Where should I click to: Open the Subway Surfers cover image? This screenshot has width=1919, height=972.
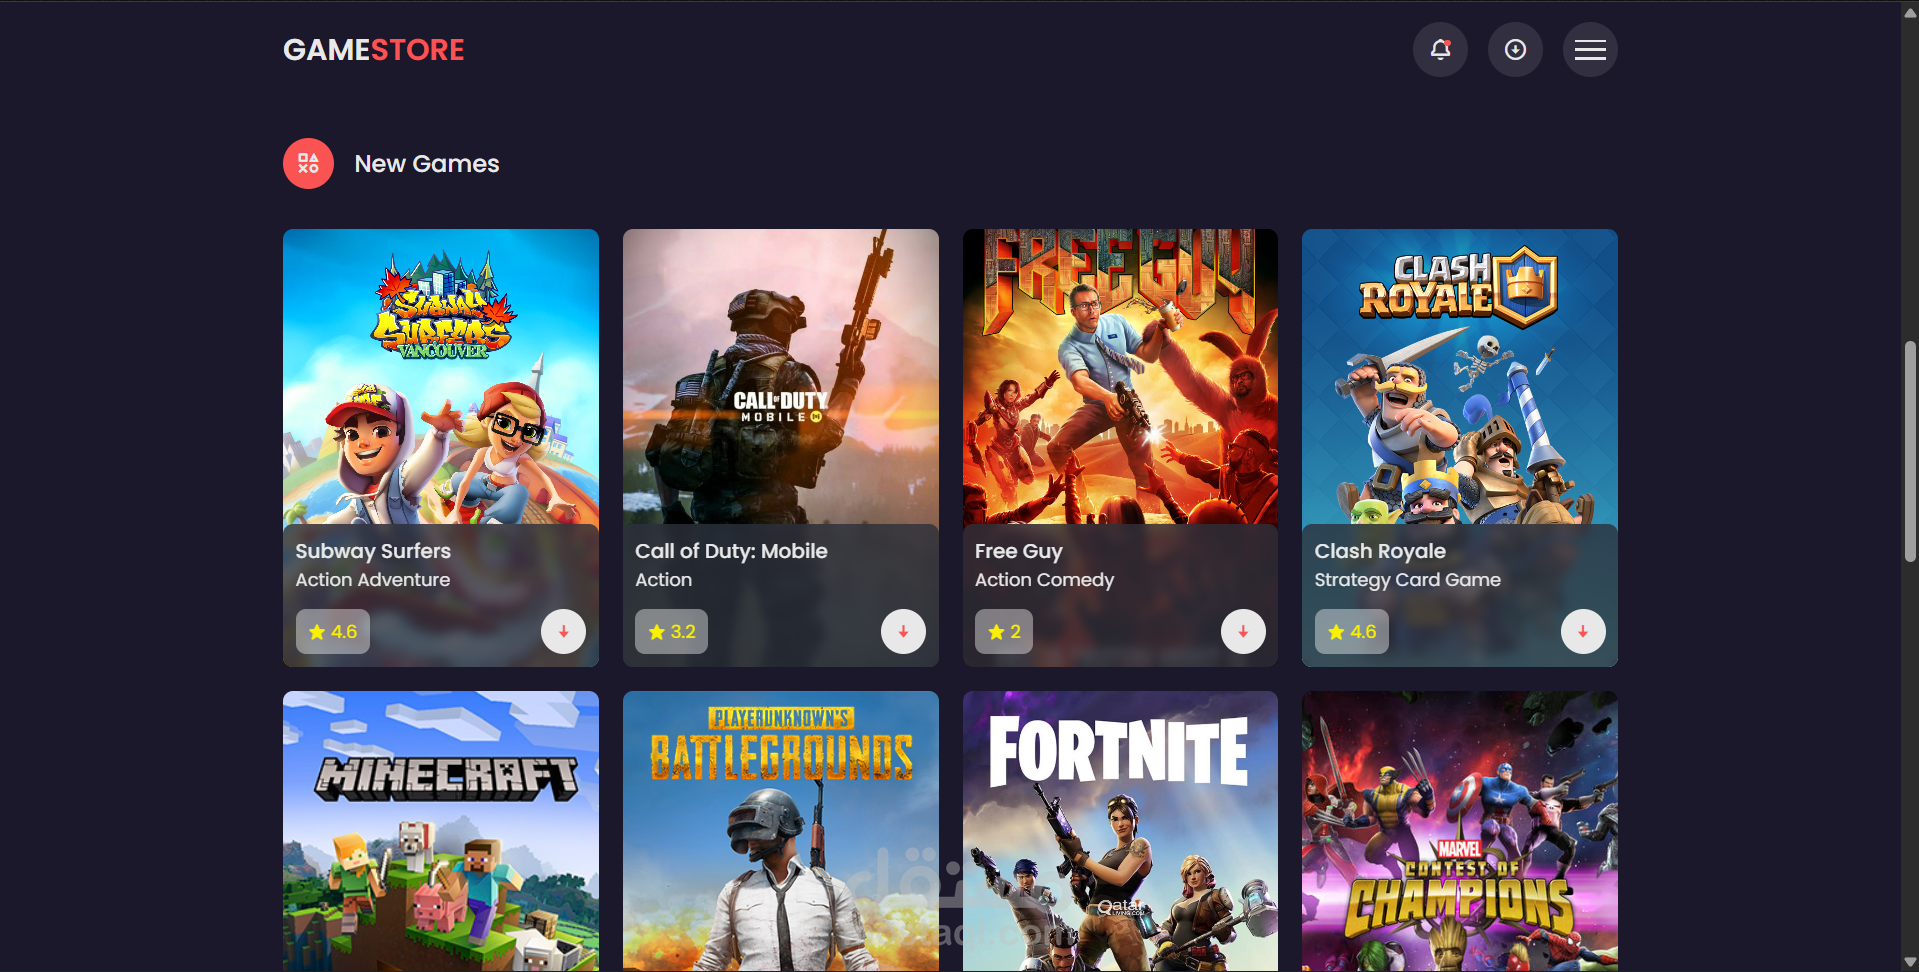click(x=441, y=377)
